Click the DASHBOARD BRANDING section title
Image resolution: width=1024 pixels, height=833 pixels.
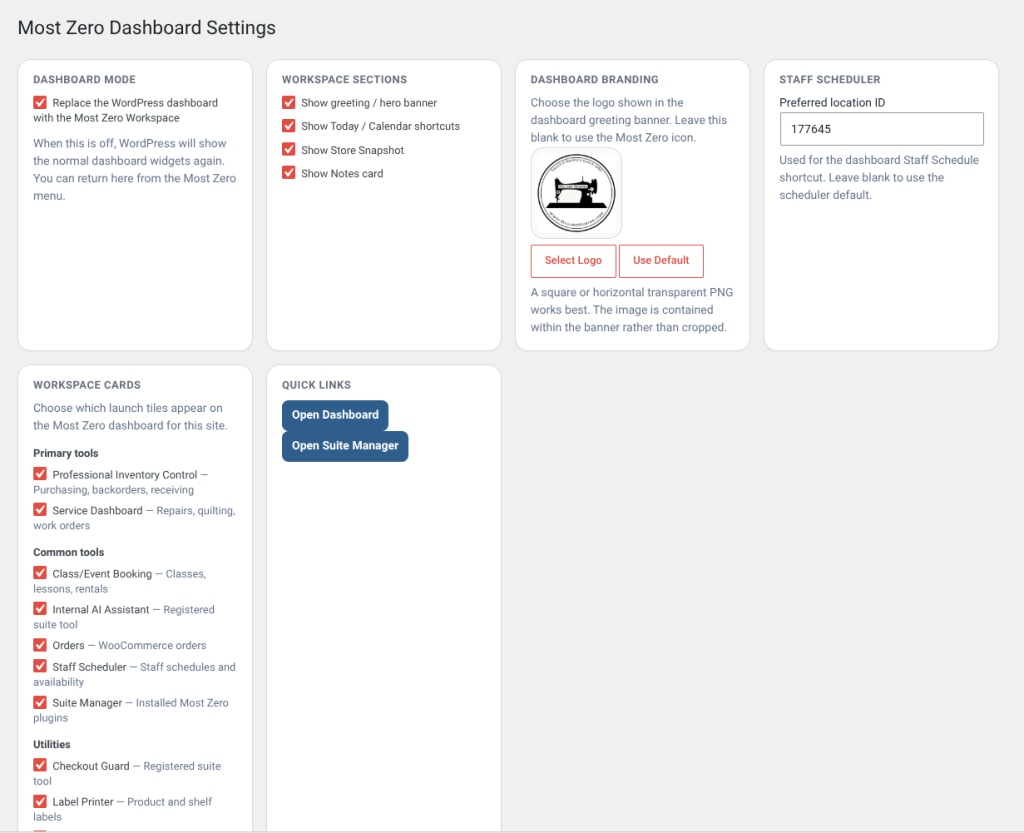pyautogui.click(x=594, y=80)
